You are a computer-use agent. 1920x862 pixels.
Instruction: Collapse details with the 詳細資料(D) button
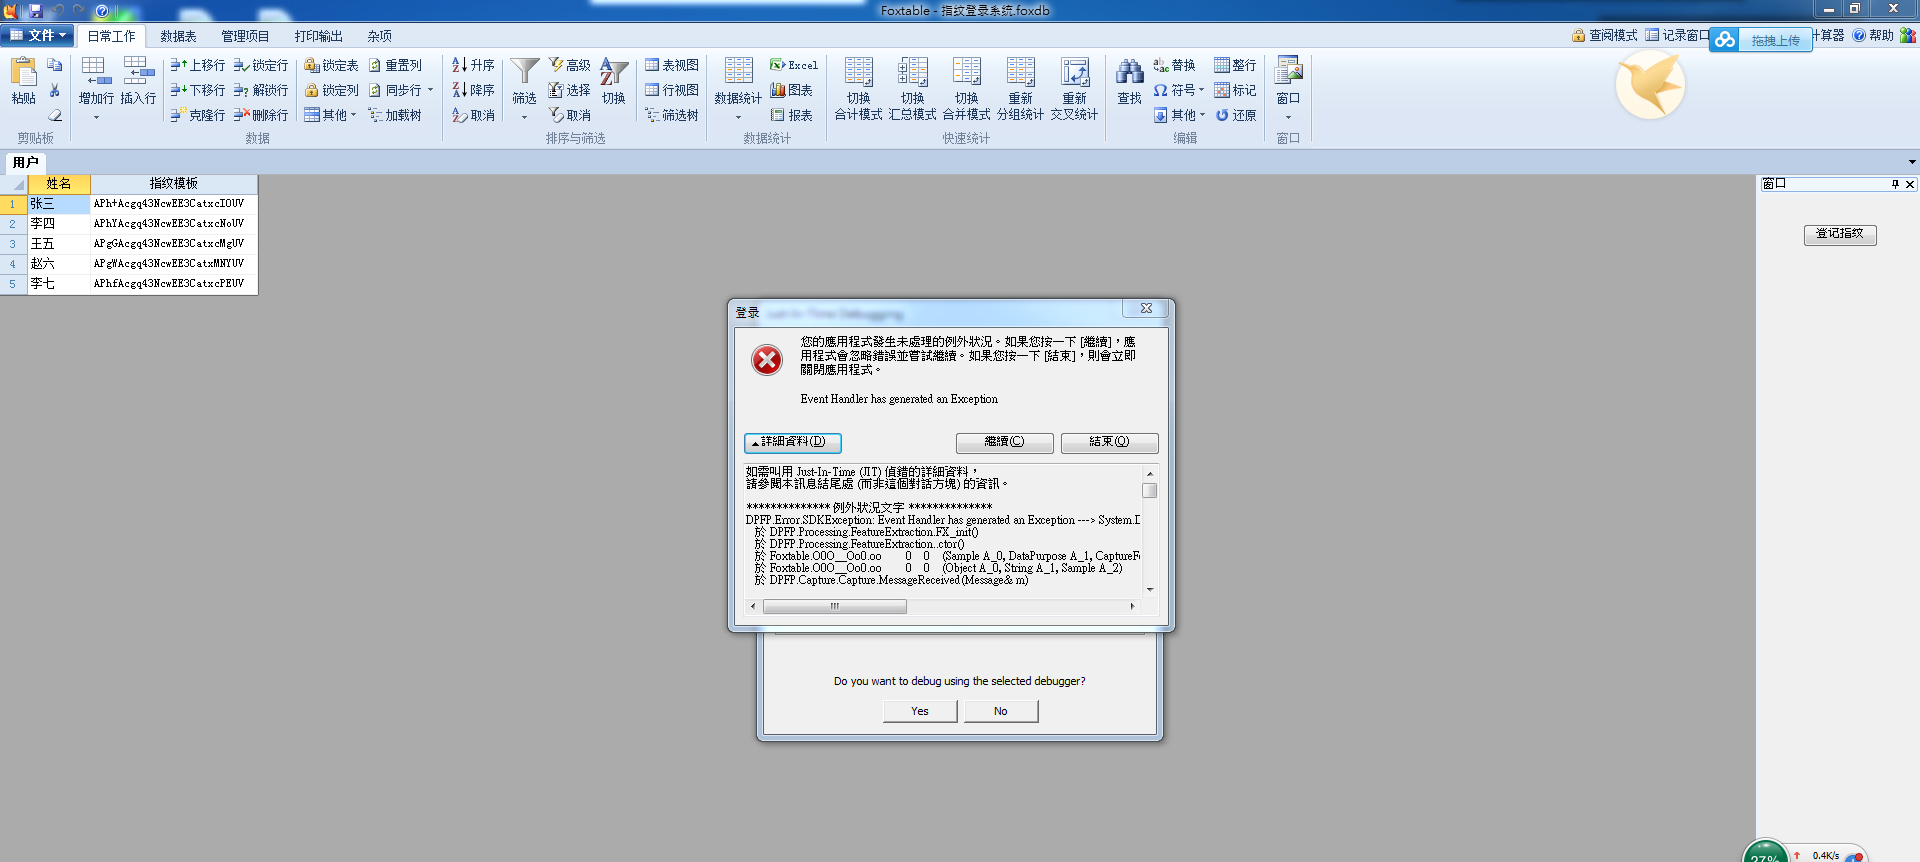coord(793,442)
